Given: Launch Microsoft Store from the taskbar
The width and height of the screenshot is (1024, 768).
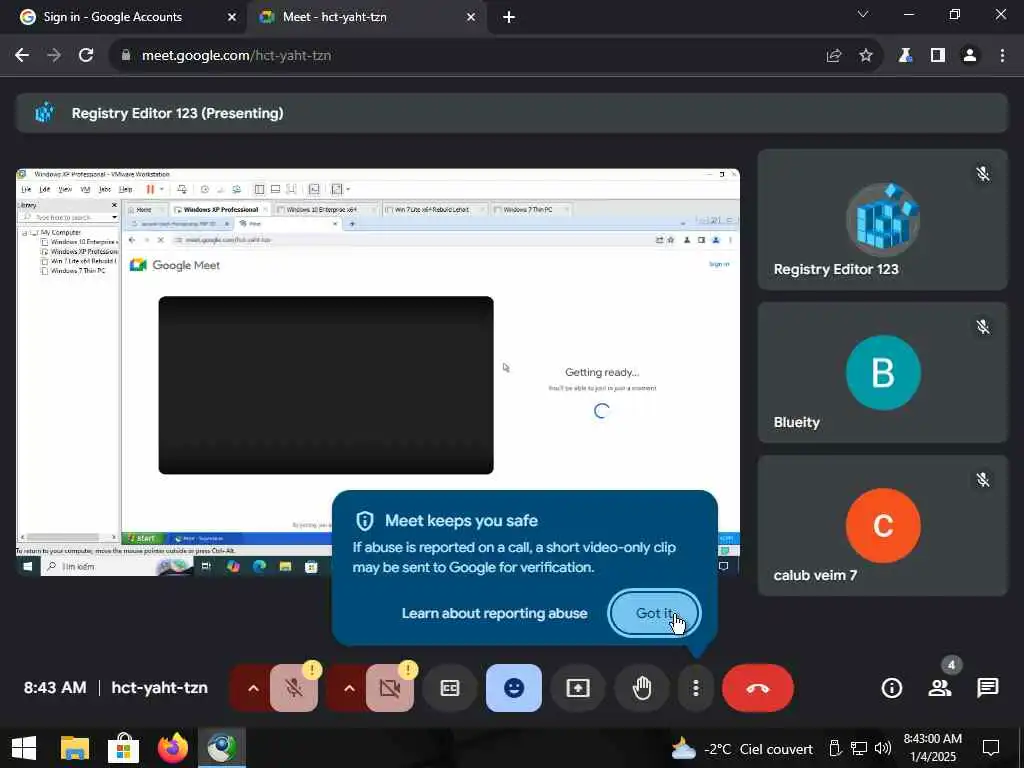Looking at the screenshot, I should click(123, 748).
